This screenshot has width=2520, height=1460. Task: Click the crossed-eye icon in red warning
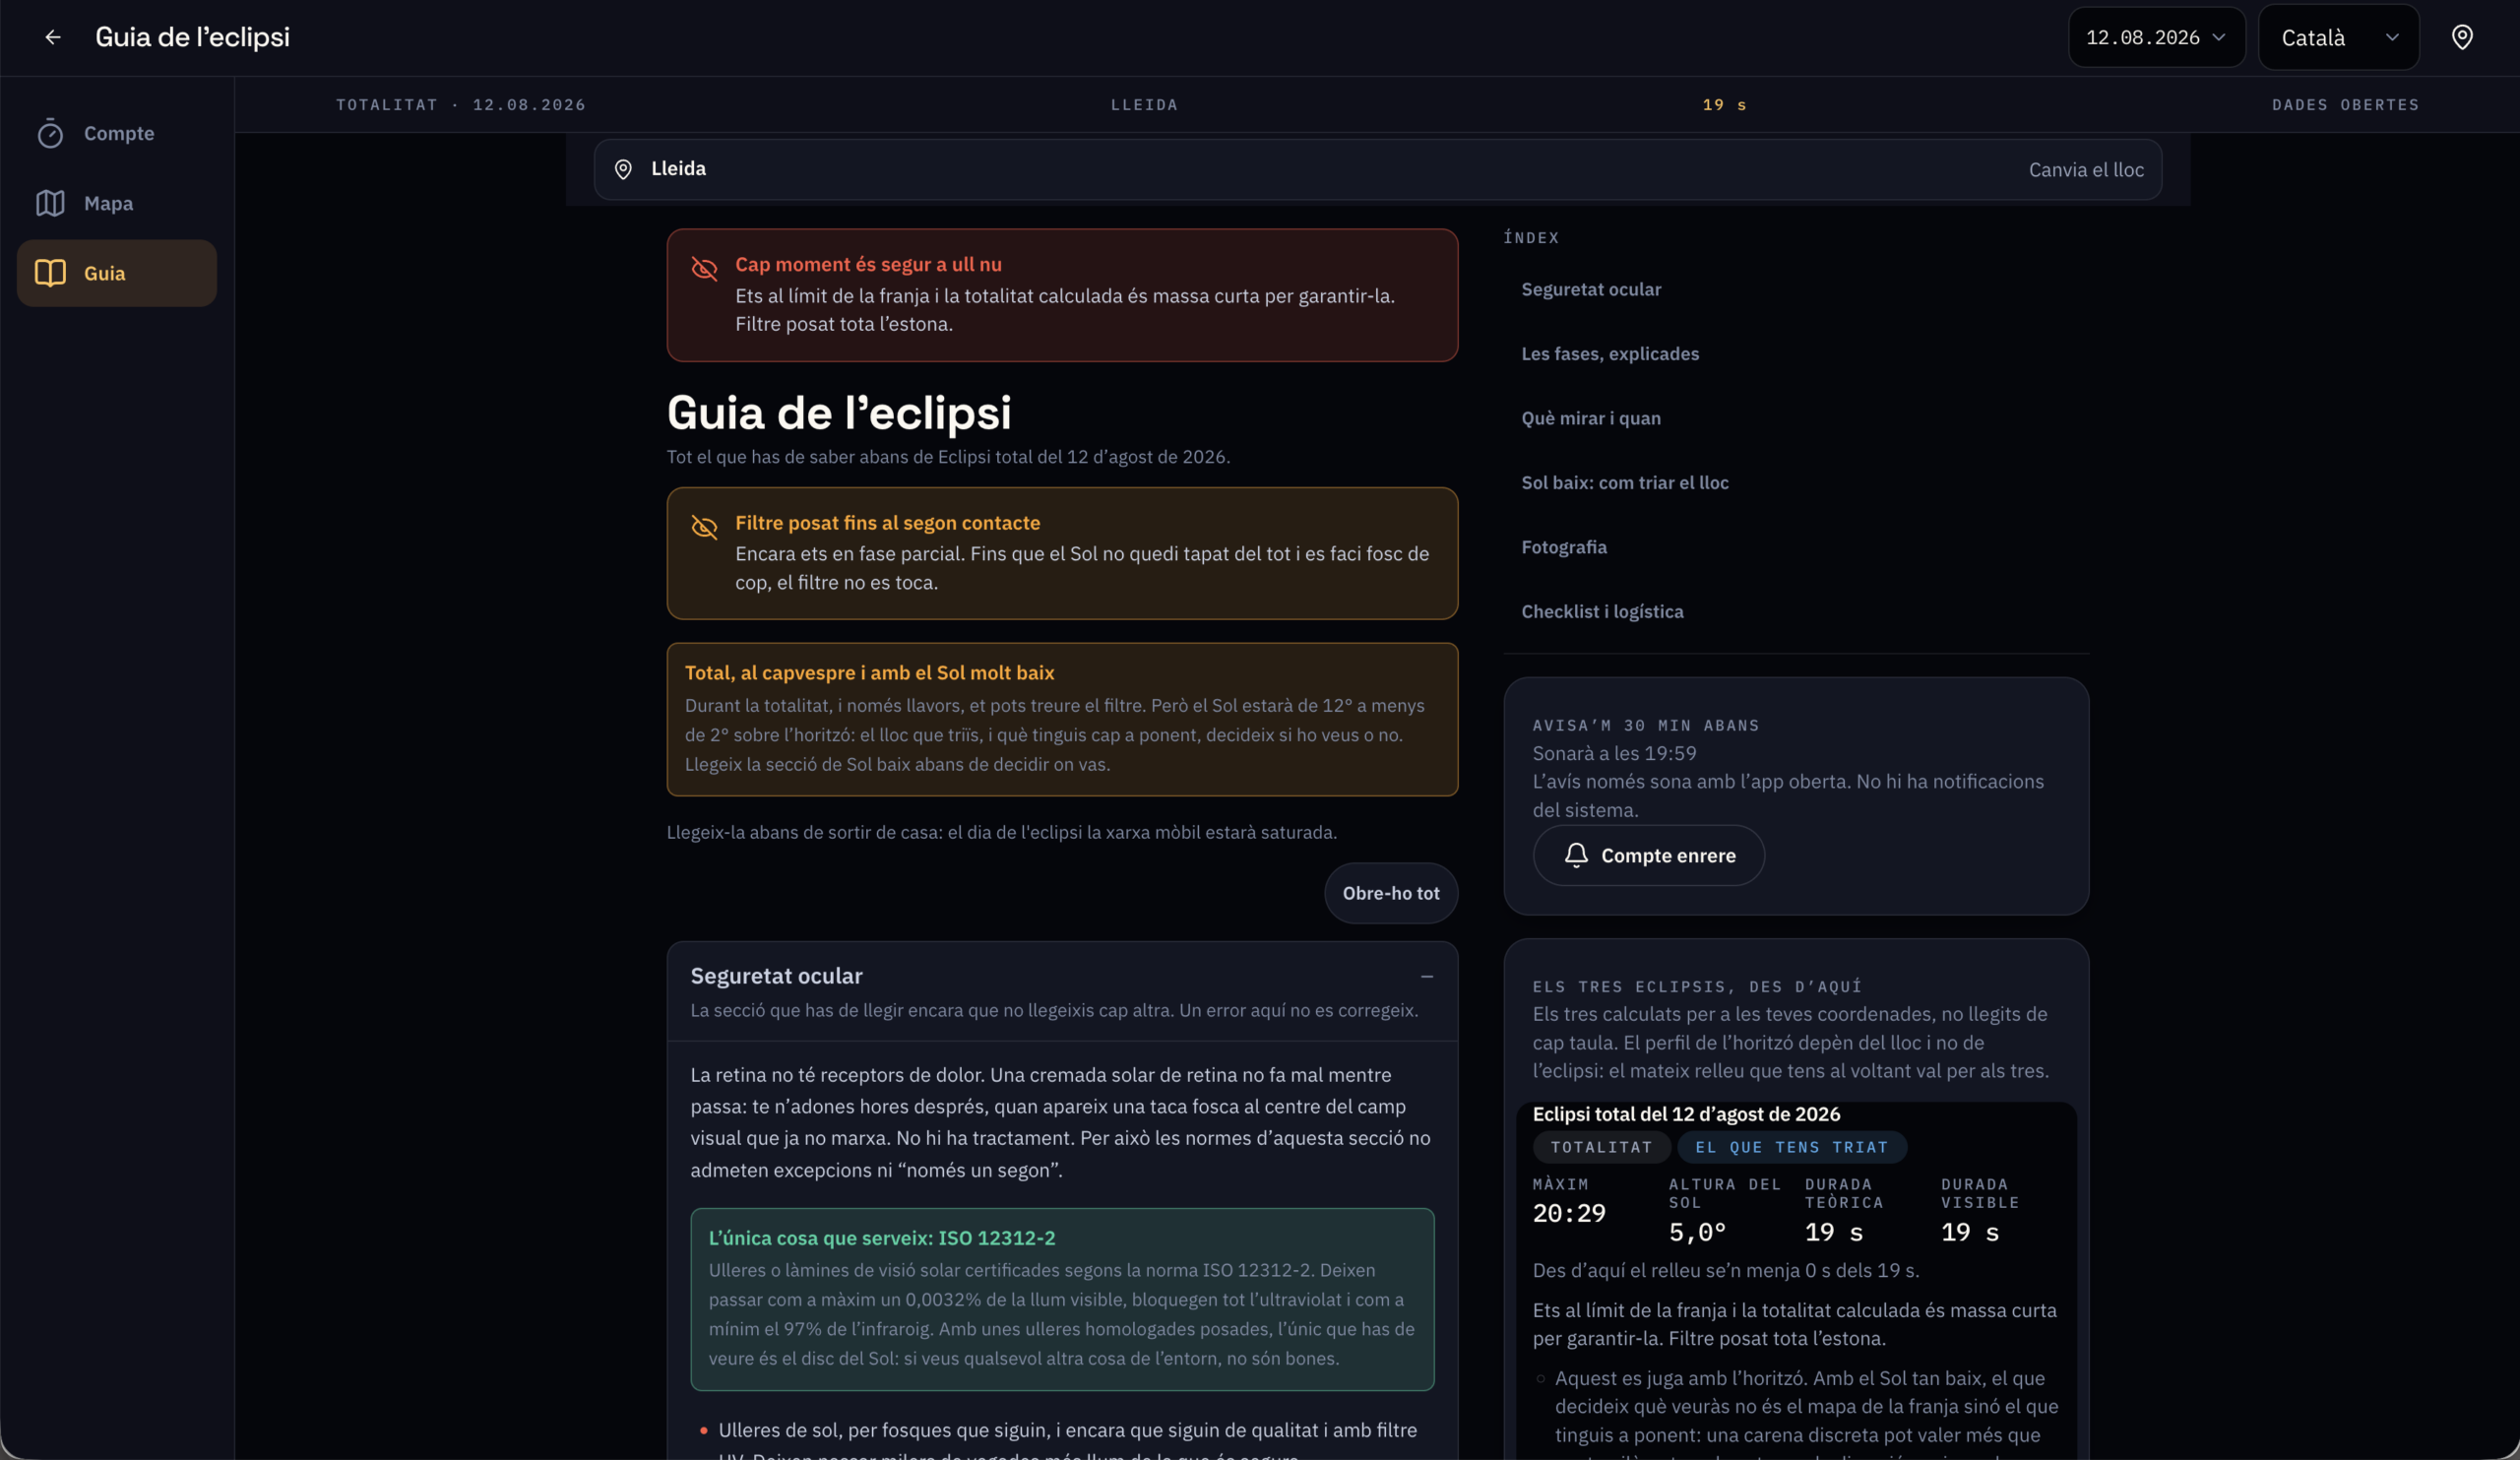704,268
